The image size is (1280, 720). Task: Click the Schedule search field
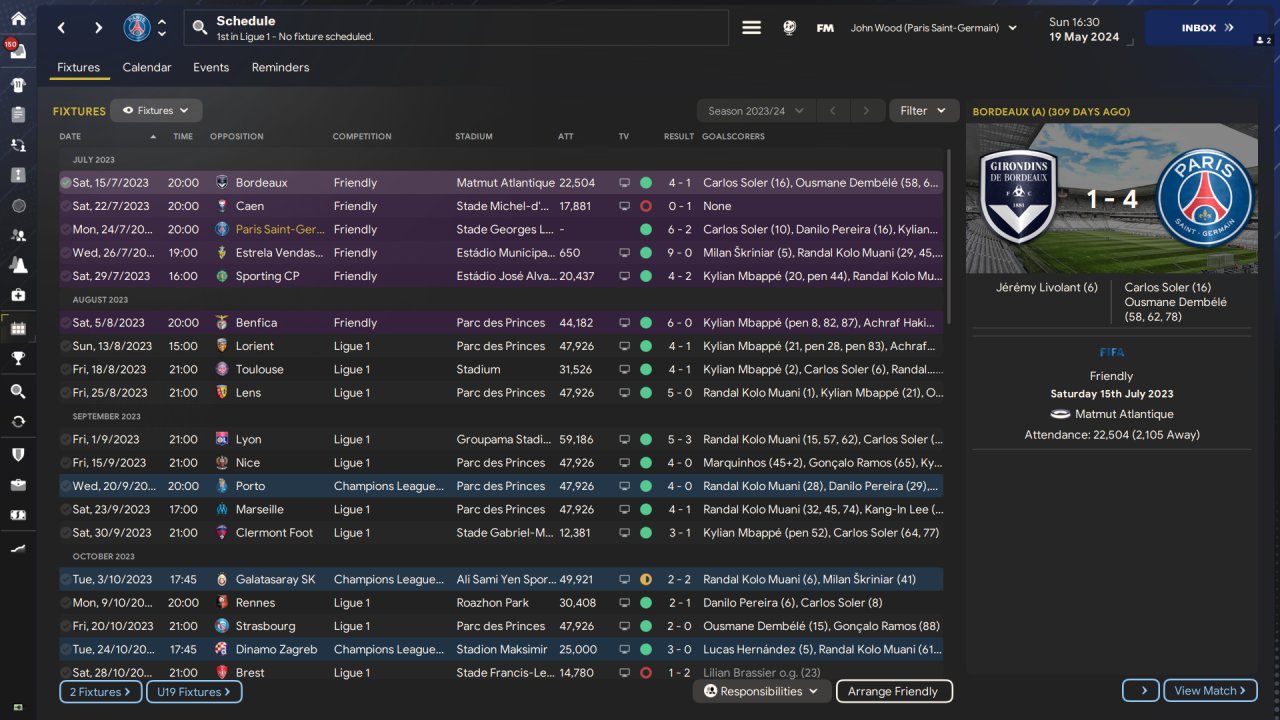456,28
